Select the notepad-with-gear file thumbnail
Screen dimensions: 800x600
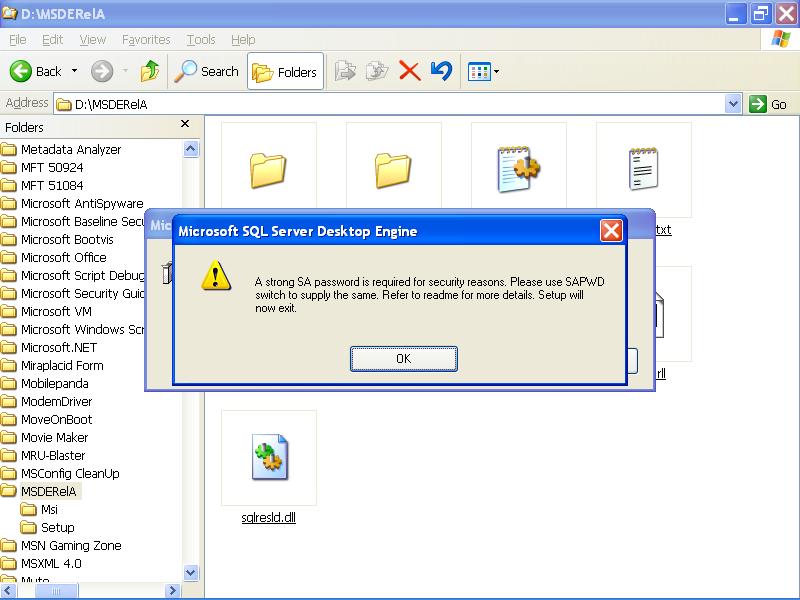click(519, 170)
